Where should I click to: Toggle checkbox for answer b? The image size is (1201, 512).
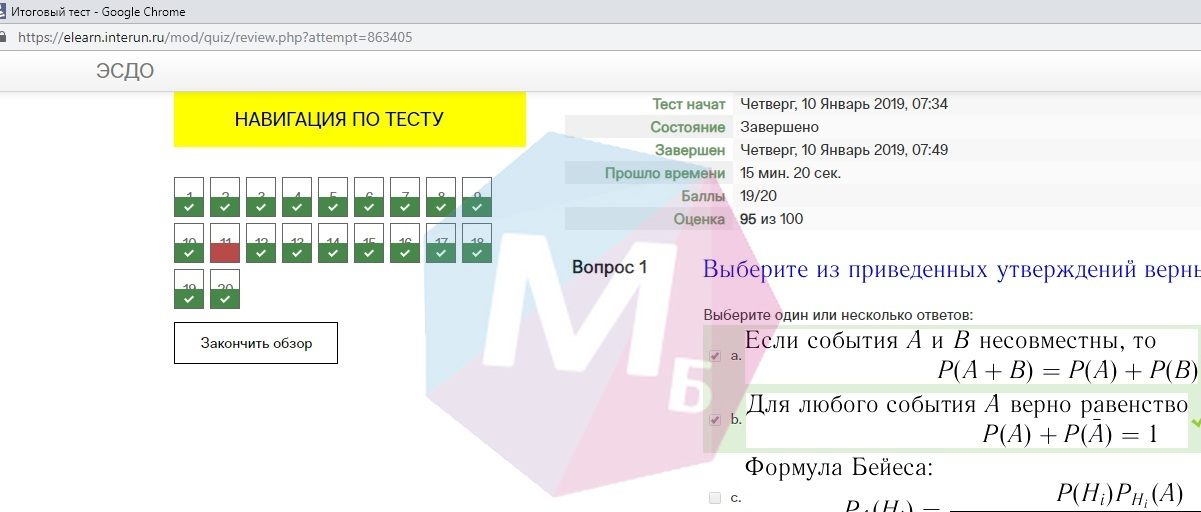pyautogui.click(x=714, y=420)
